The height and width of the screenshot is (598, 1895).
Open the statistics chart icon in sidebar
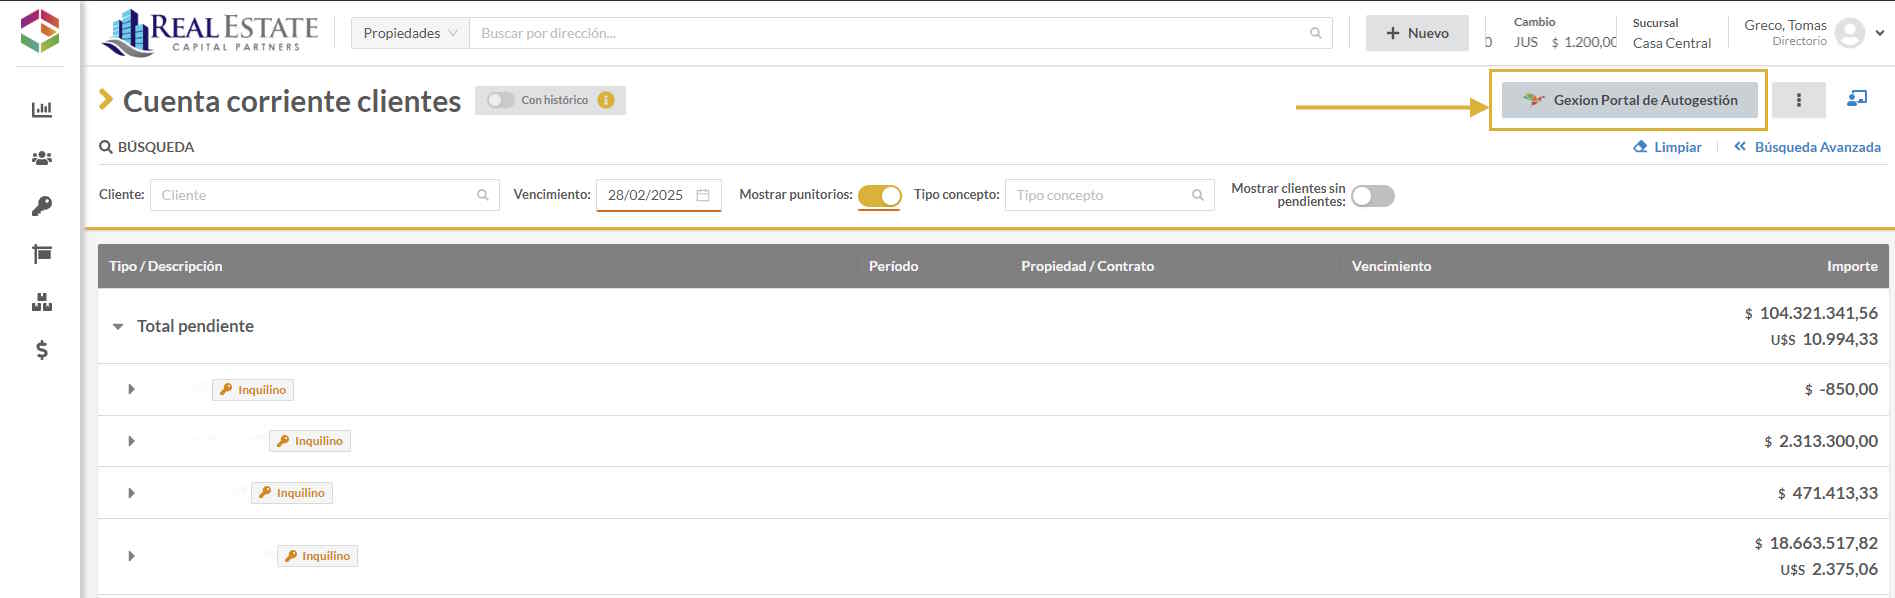[x=42, y=110]
